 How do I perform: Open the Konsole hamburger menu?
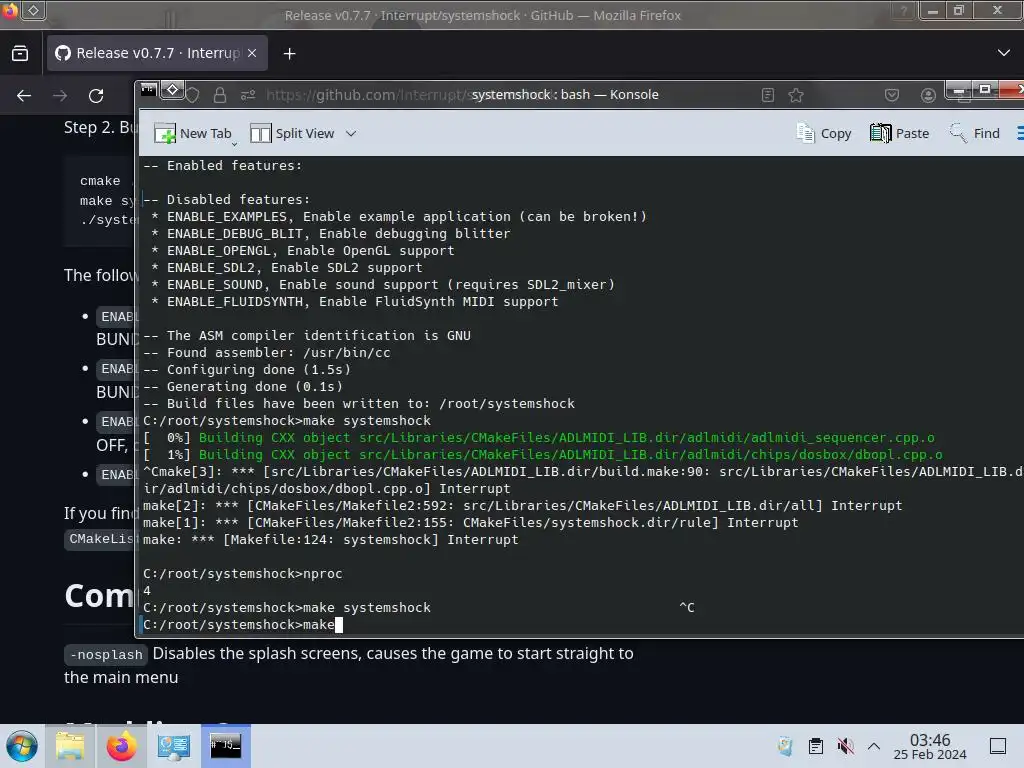pyautogui.click(x=1020, y=133)
